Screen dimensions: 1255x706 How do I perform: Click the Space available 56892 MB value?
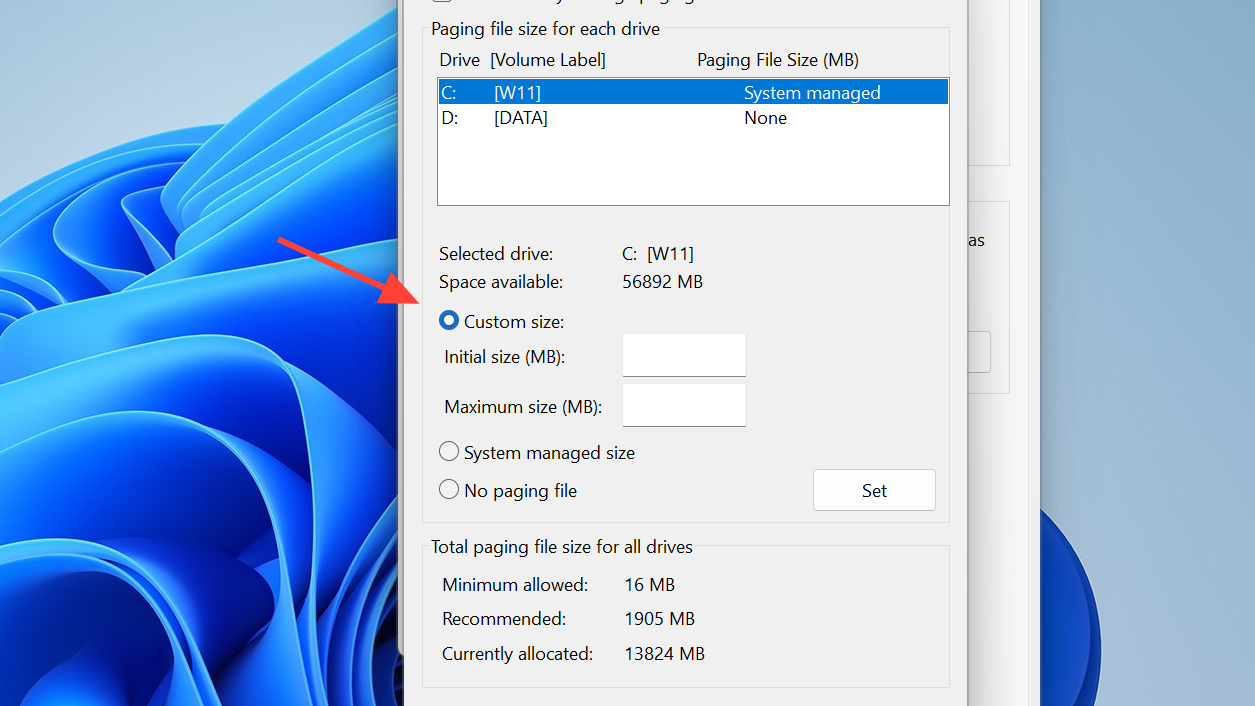coord(662,282)
